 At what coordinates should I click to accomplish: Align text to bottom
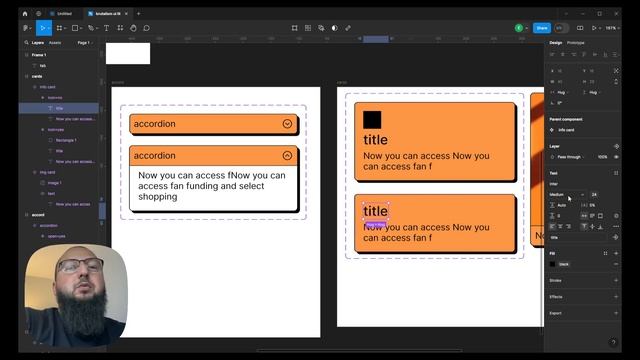[600, 227]
